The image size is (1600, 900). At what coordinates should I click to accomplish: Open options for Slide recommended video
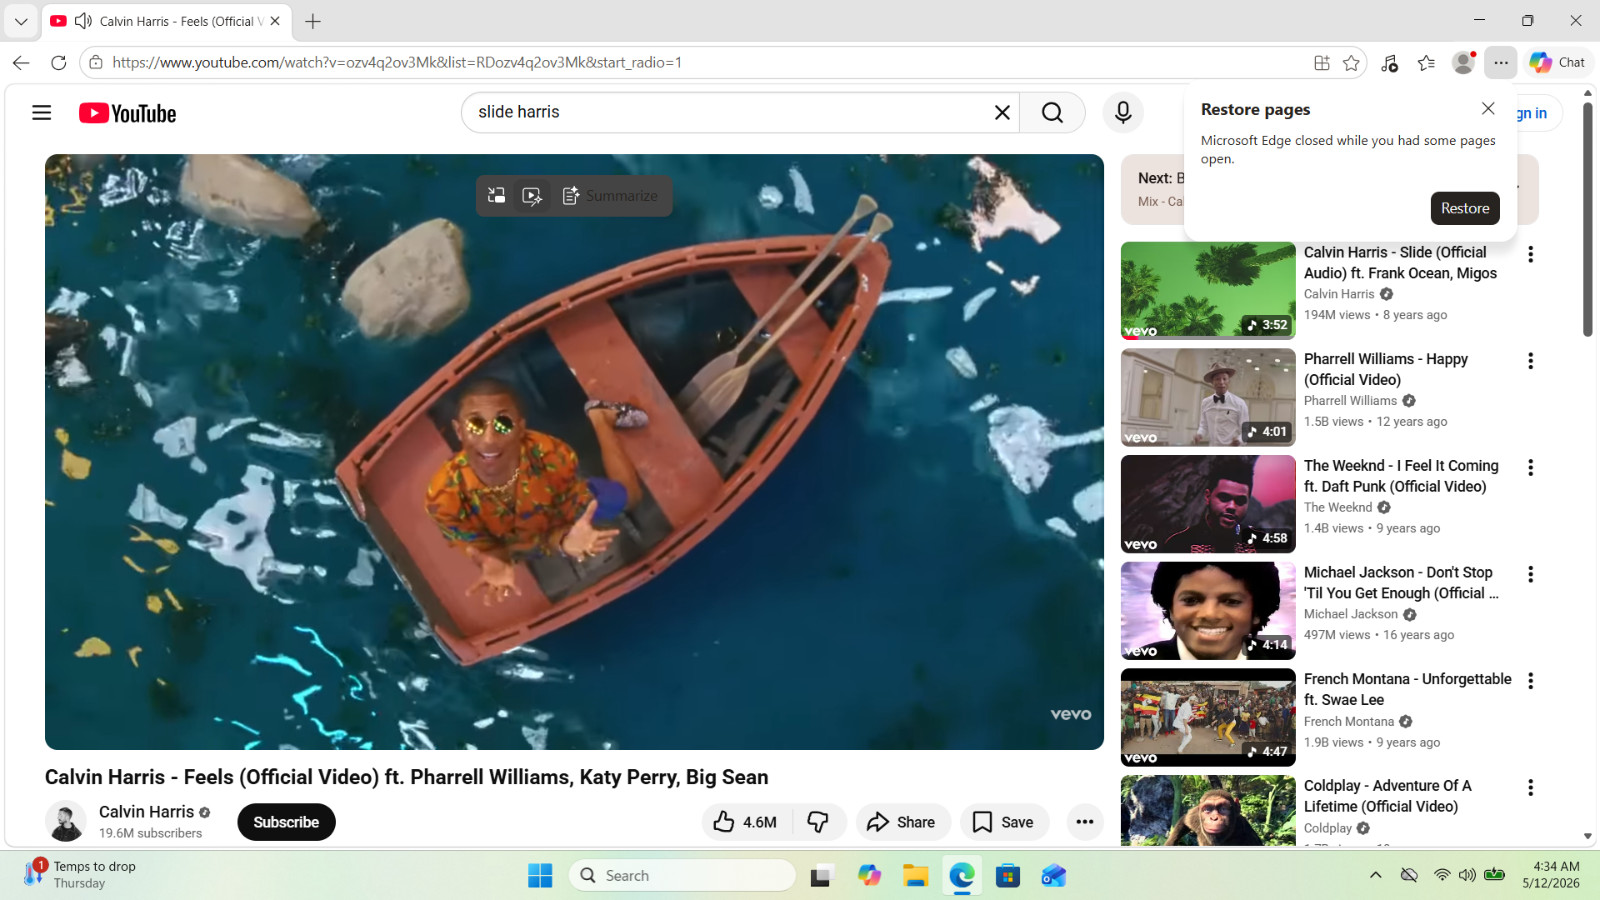1530,254
